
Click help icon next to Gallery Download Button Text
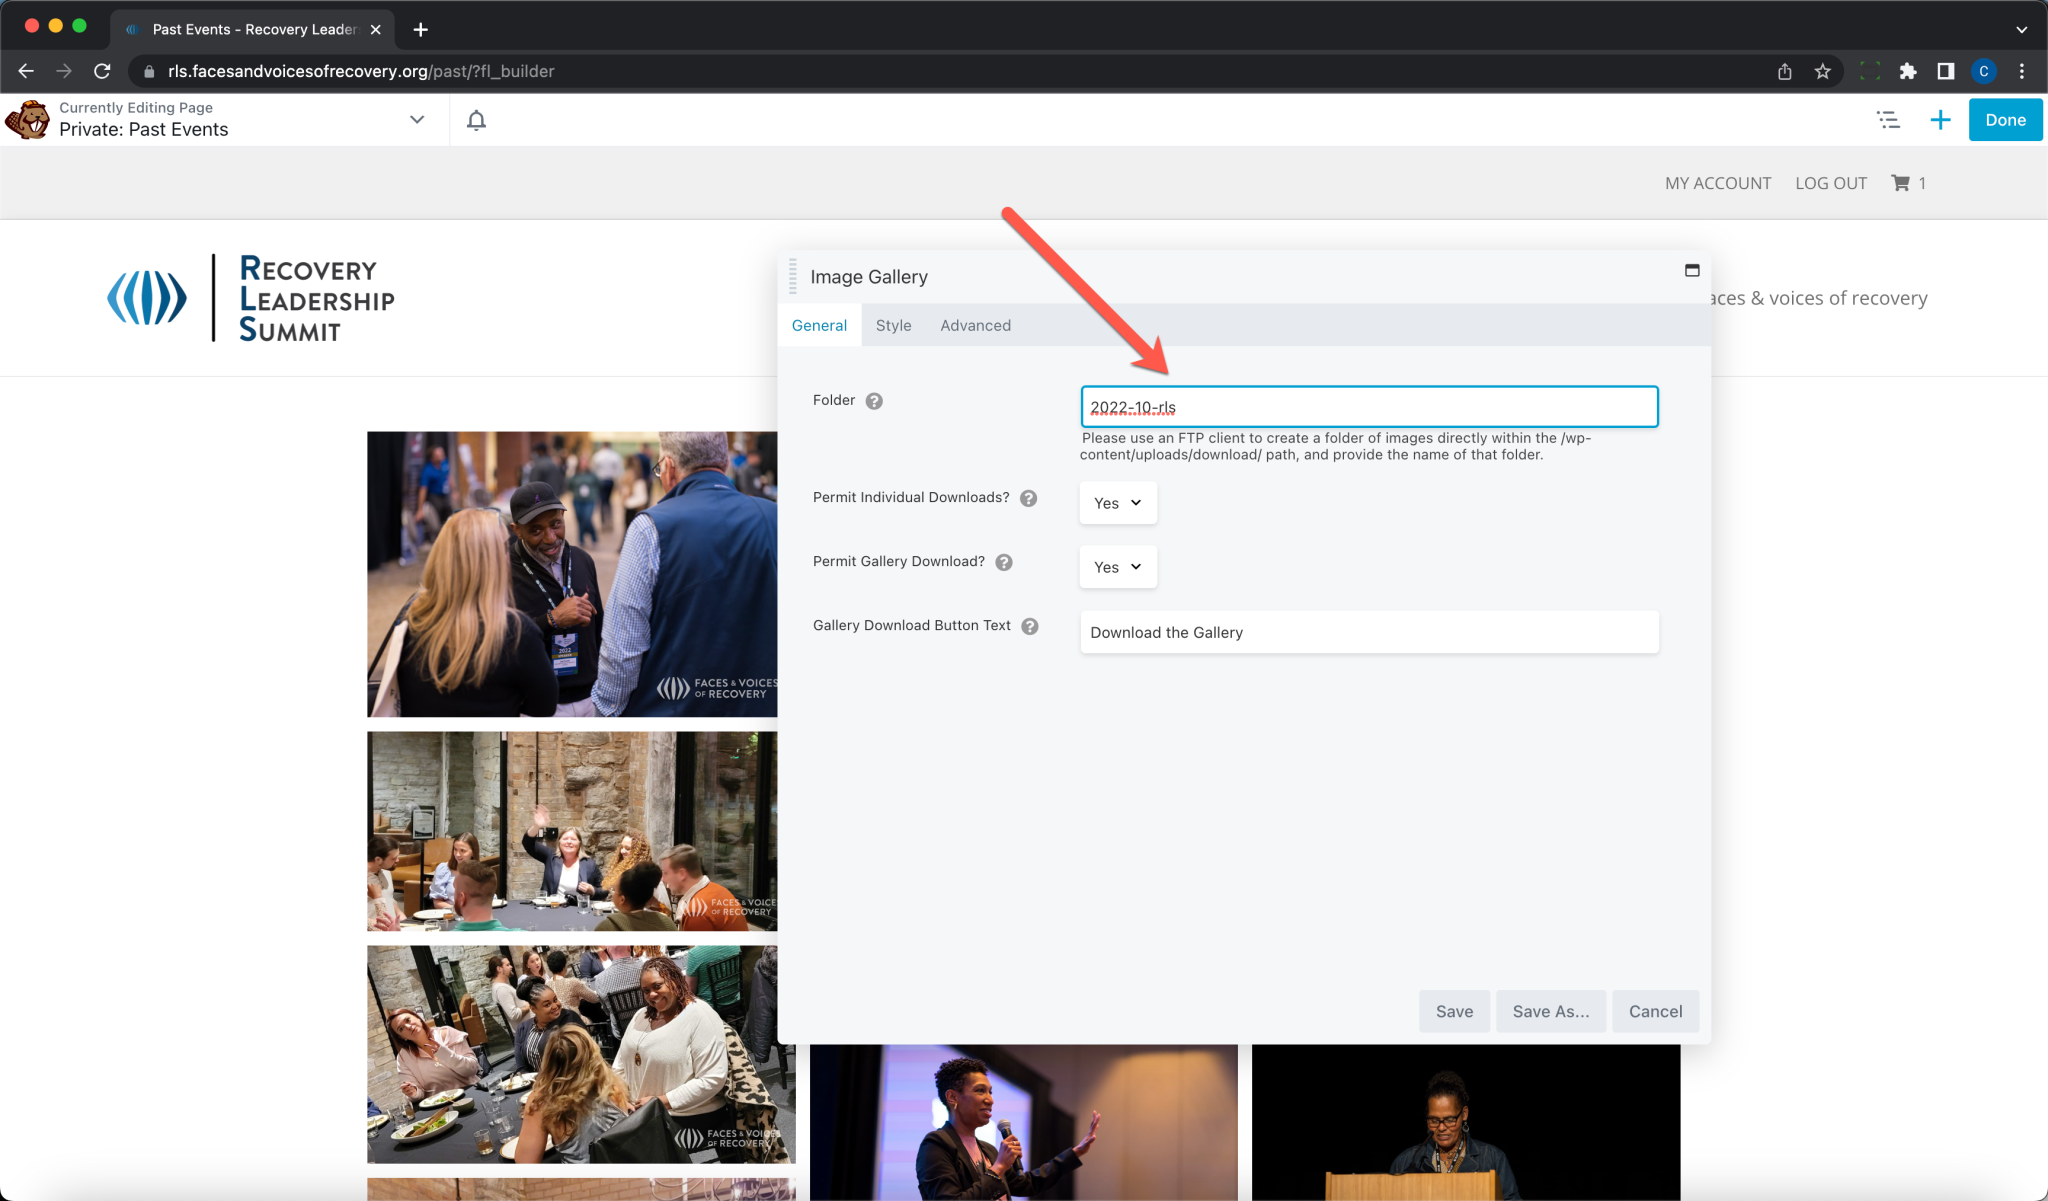1030,626
